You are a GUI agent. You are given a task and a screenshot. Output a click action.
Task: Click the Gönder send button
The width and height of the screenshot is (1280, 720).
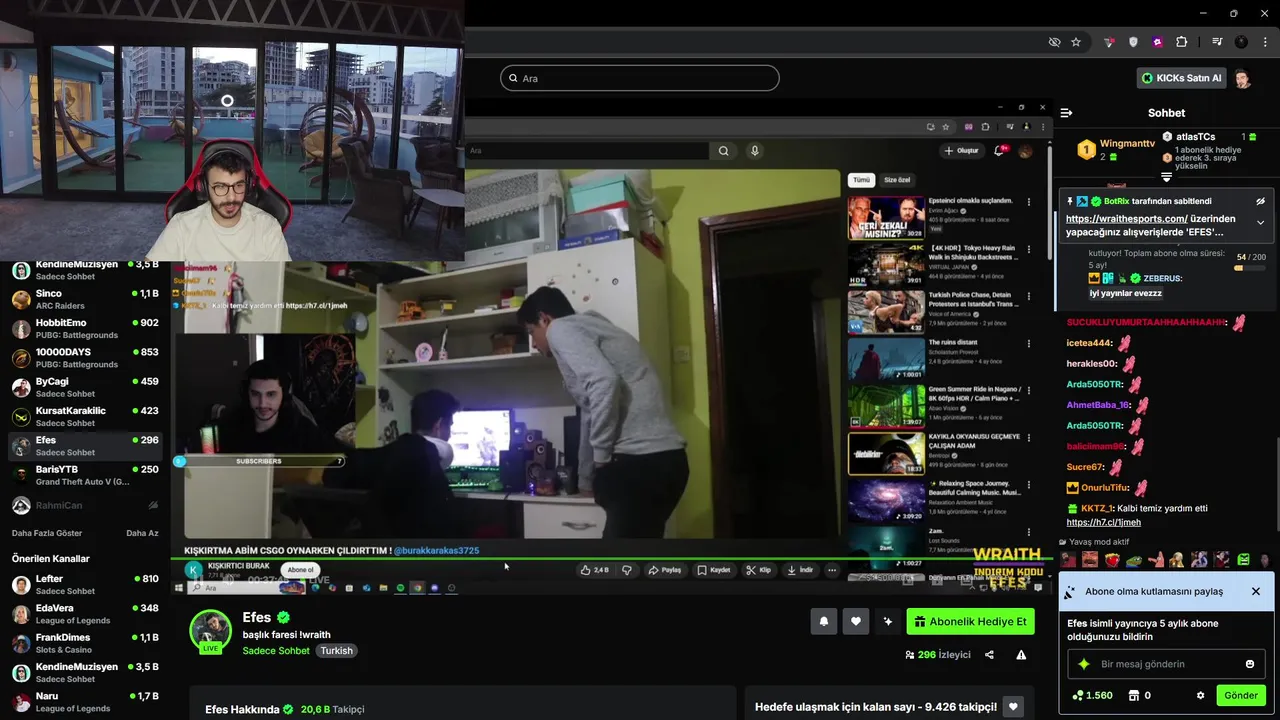1241,695
